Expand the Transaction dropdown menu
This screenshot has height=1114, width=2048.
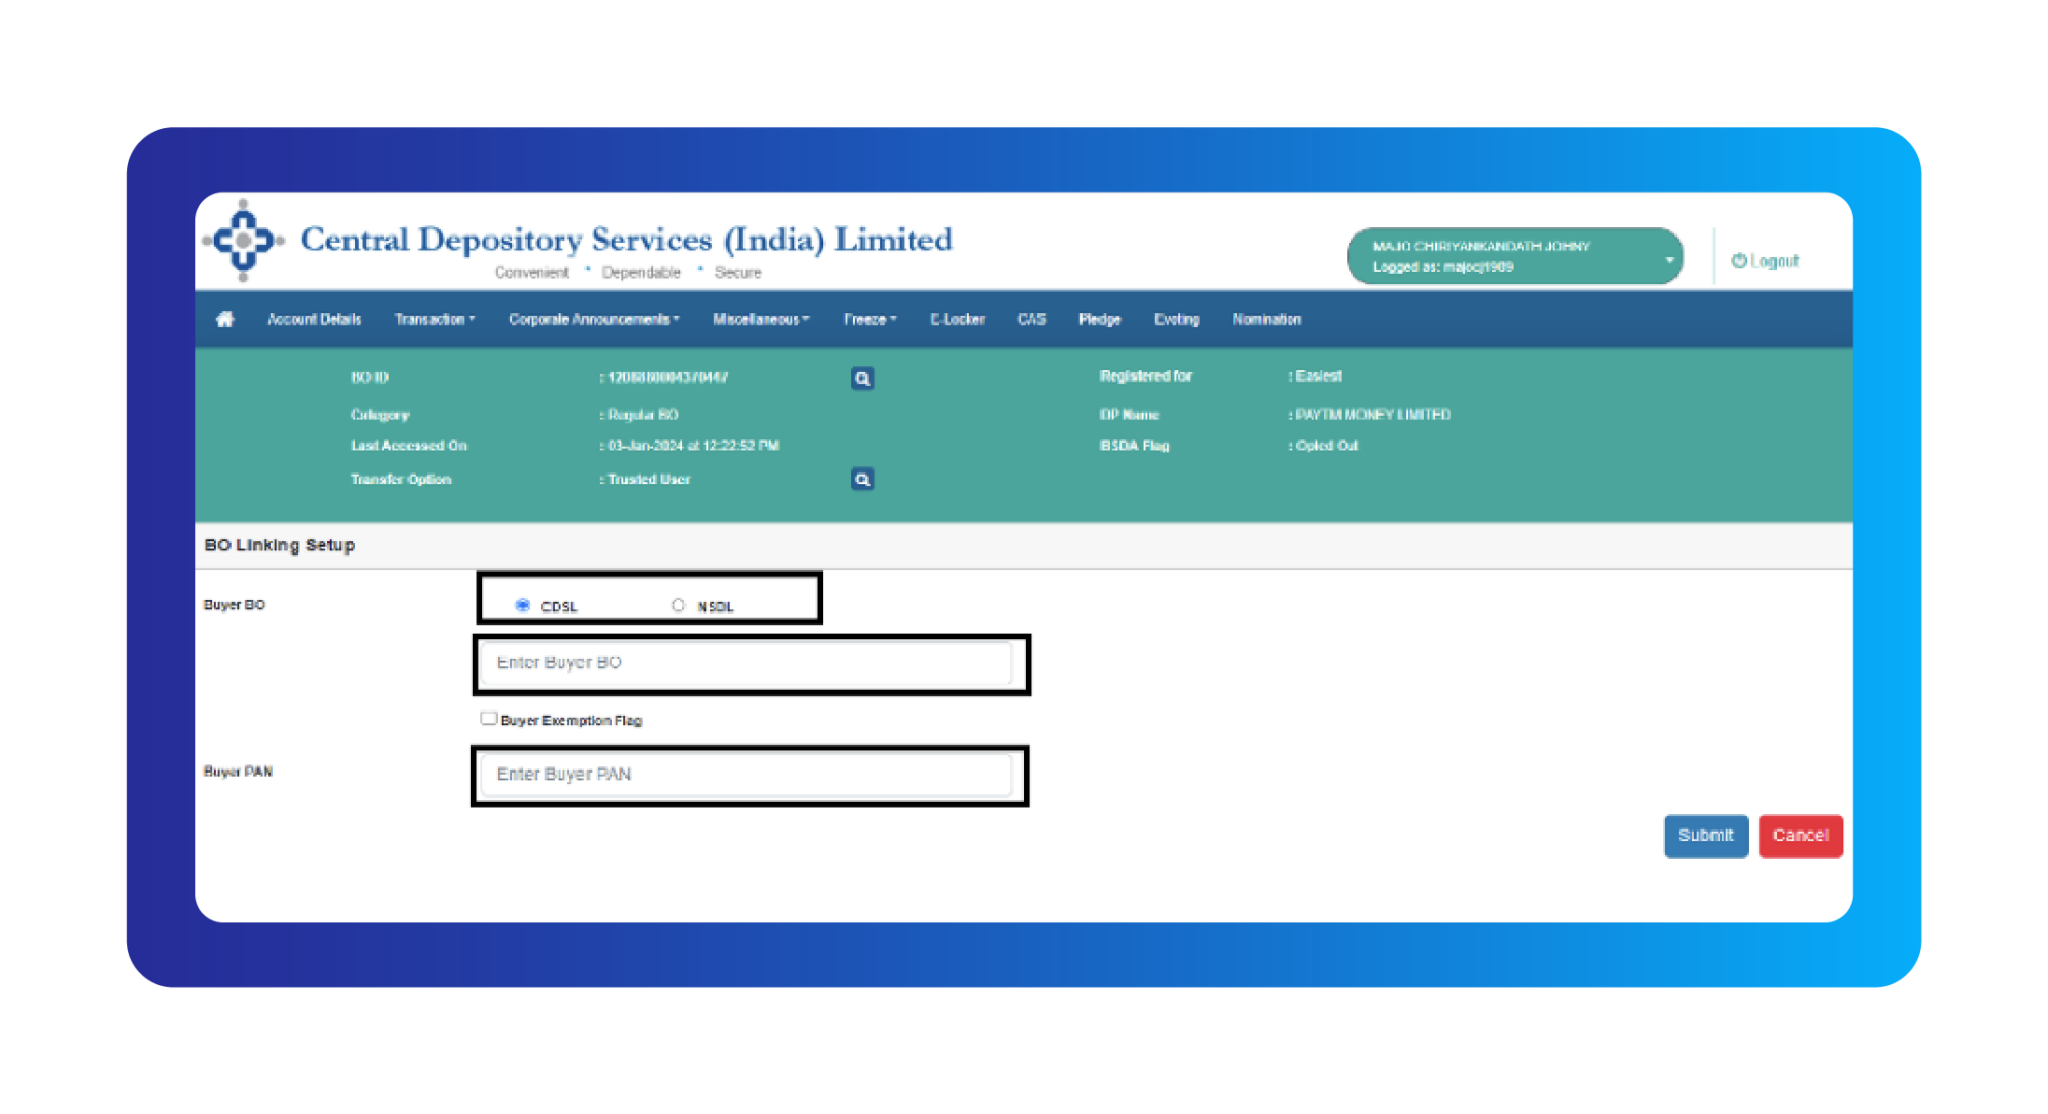(x=435, y=319)
